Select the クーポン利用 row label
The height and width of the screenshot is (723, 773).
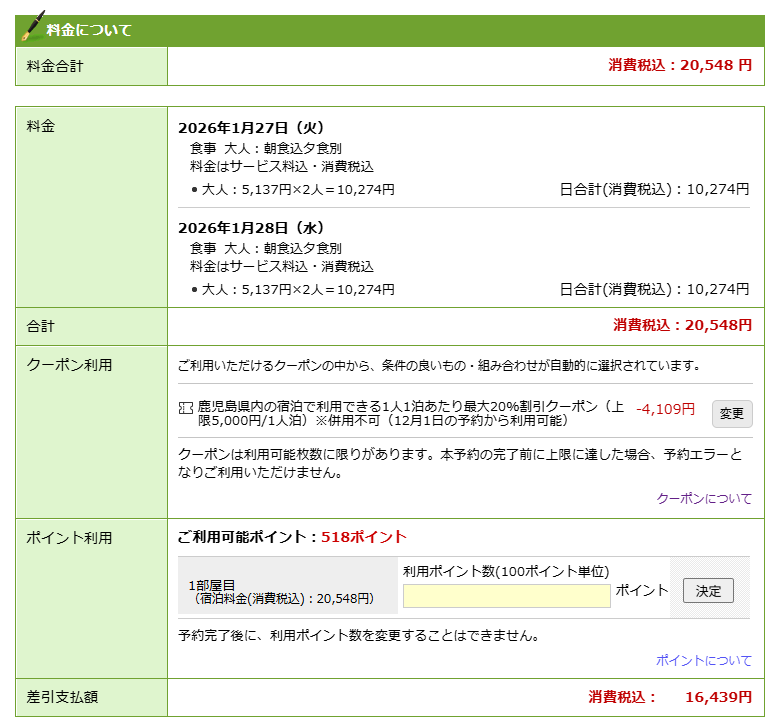point(69,364)
